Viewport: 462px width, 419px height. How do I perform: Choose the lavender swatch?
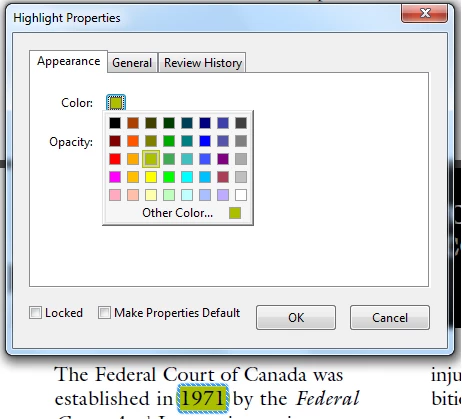223,195
